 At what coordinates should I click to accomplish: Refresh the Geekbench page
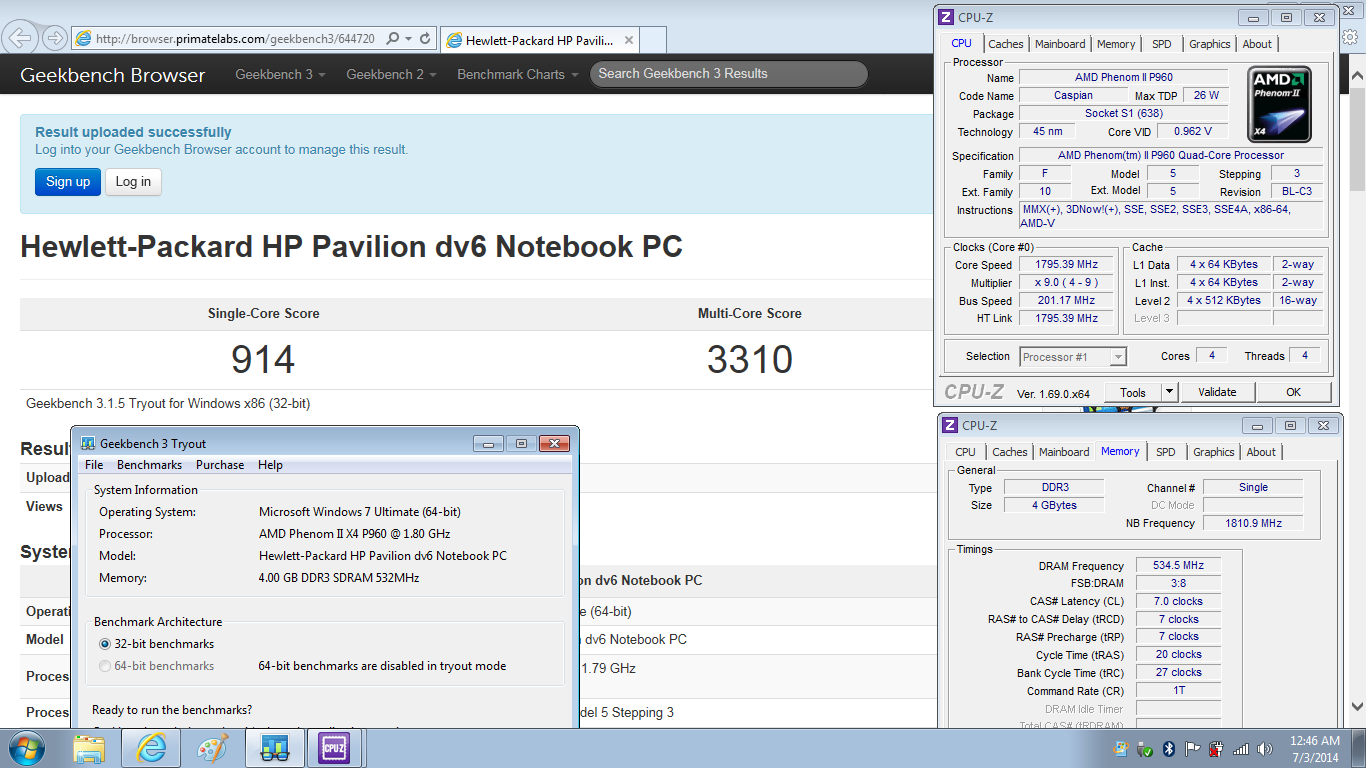tap(425, 39)
